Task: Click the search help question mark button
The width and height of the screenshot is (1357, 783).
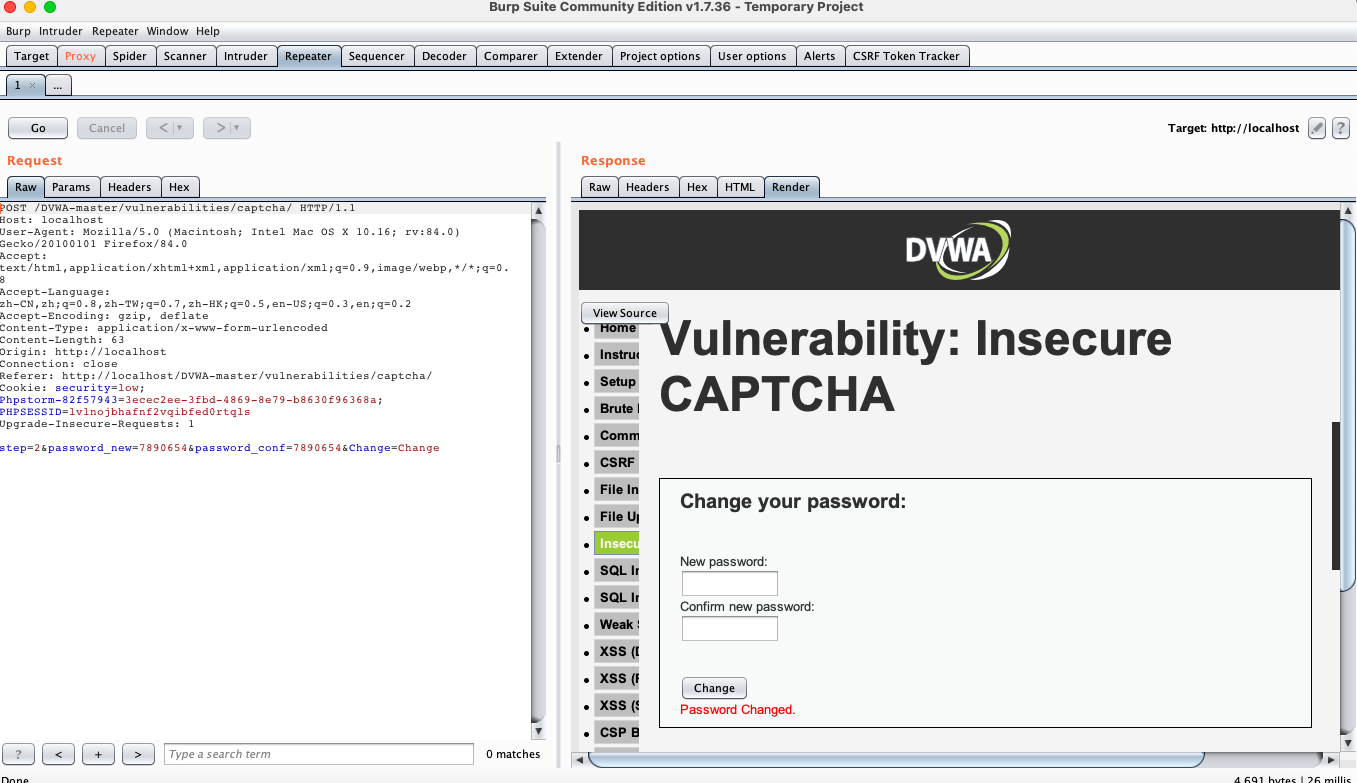Action: (x=19, y=754)
